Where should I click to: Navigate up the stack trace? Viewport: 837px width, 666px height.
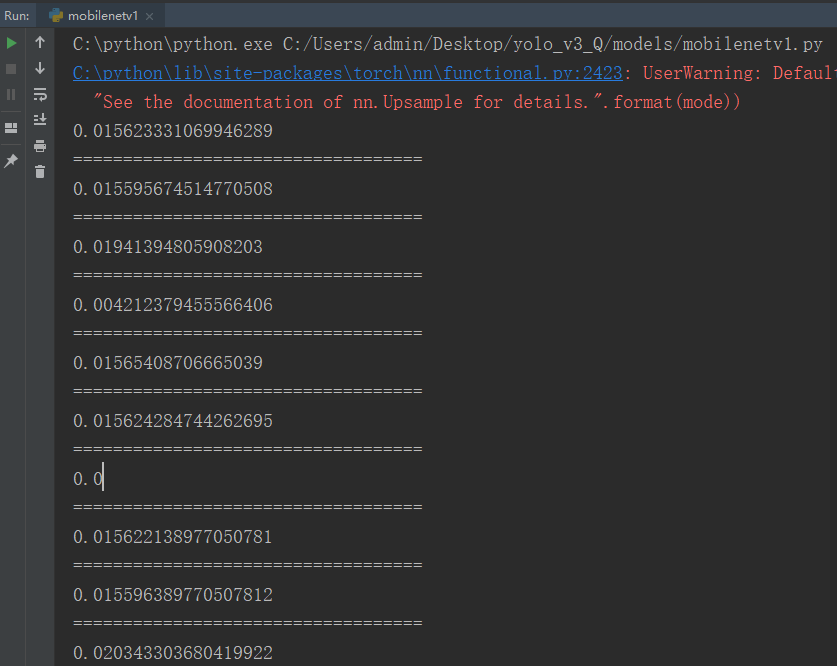39,43
